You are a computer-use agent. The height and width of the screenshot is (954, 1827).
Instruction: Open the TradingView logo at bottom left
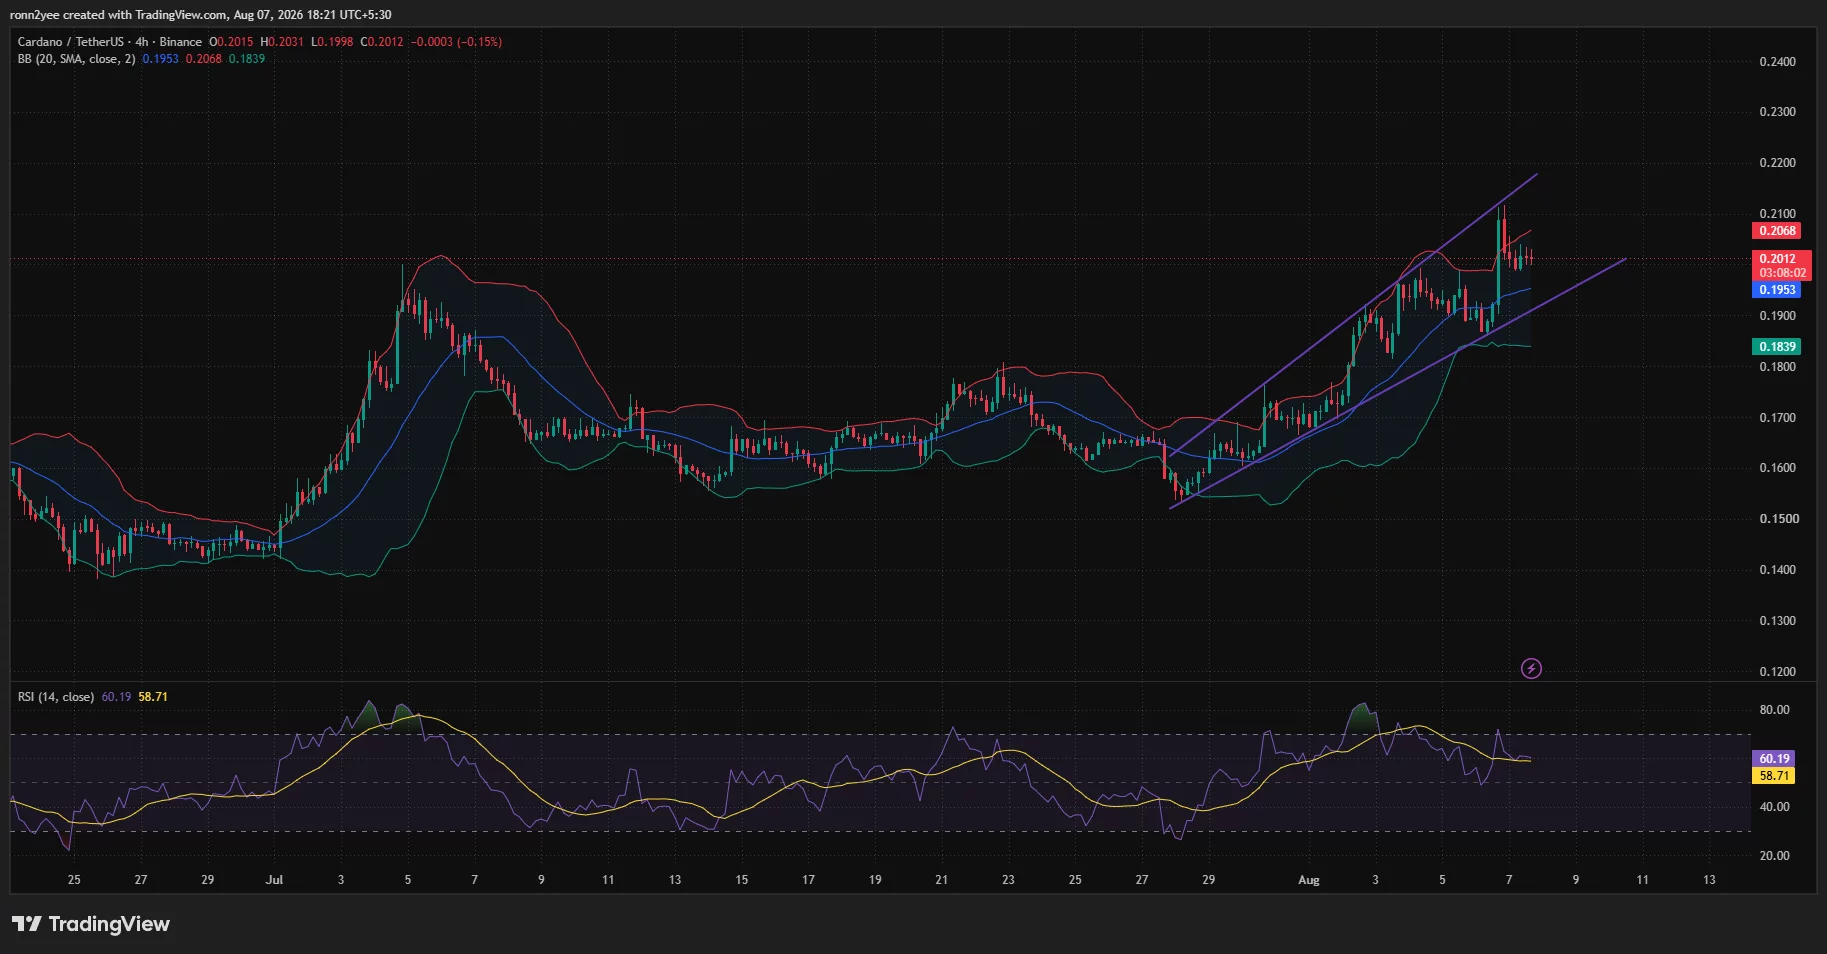(91, 924)
